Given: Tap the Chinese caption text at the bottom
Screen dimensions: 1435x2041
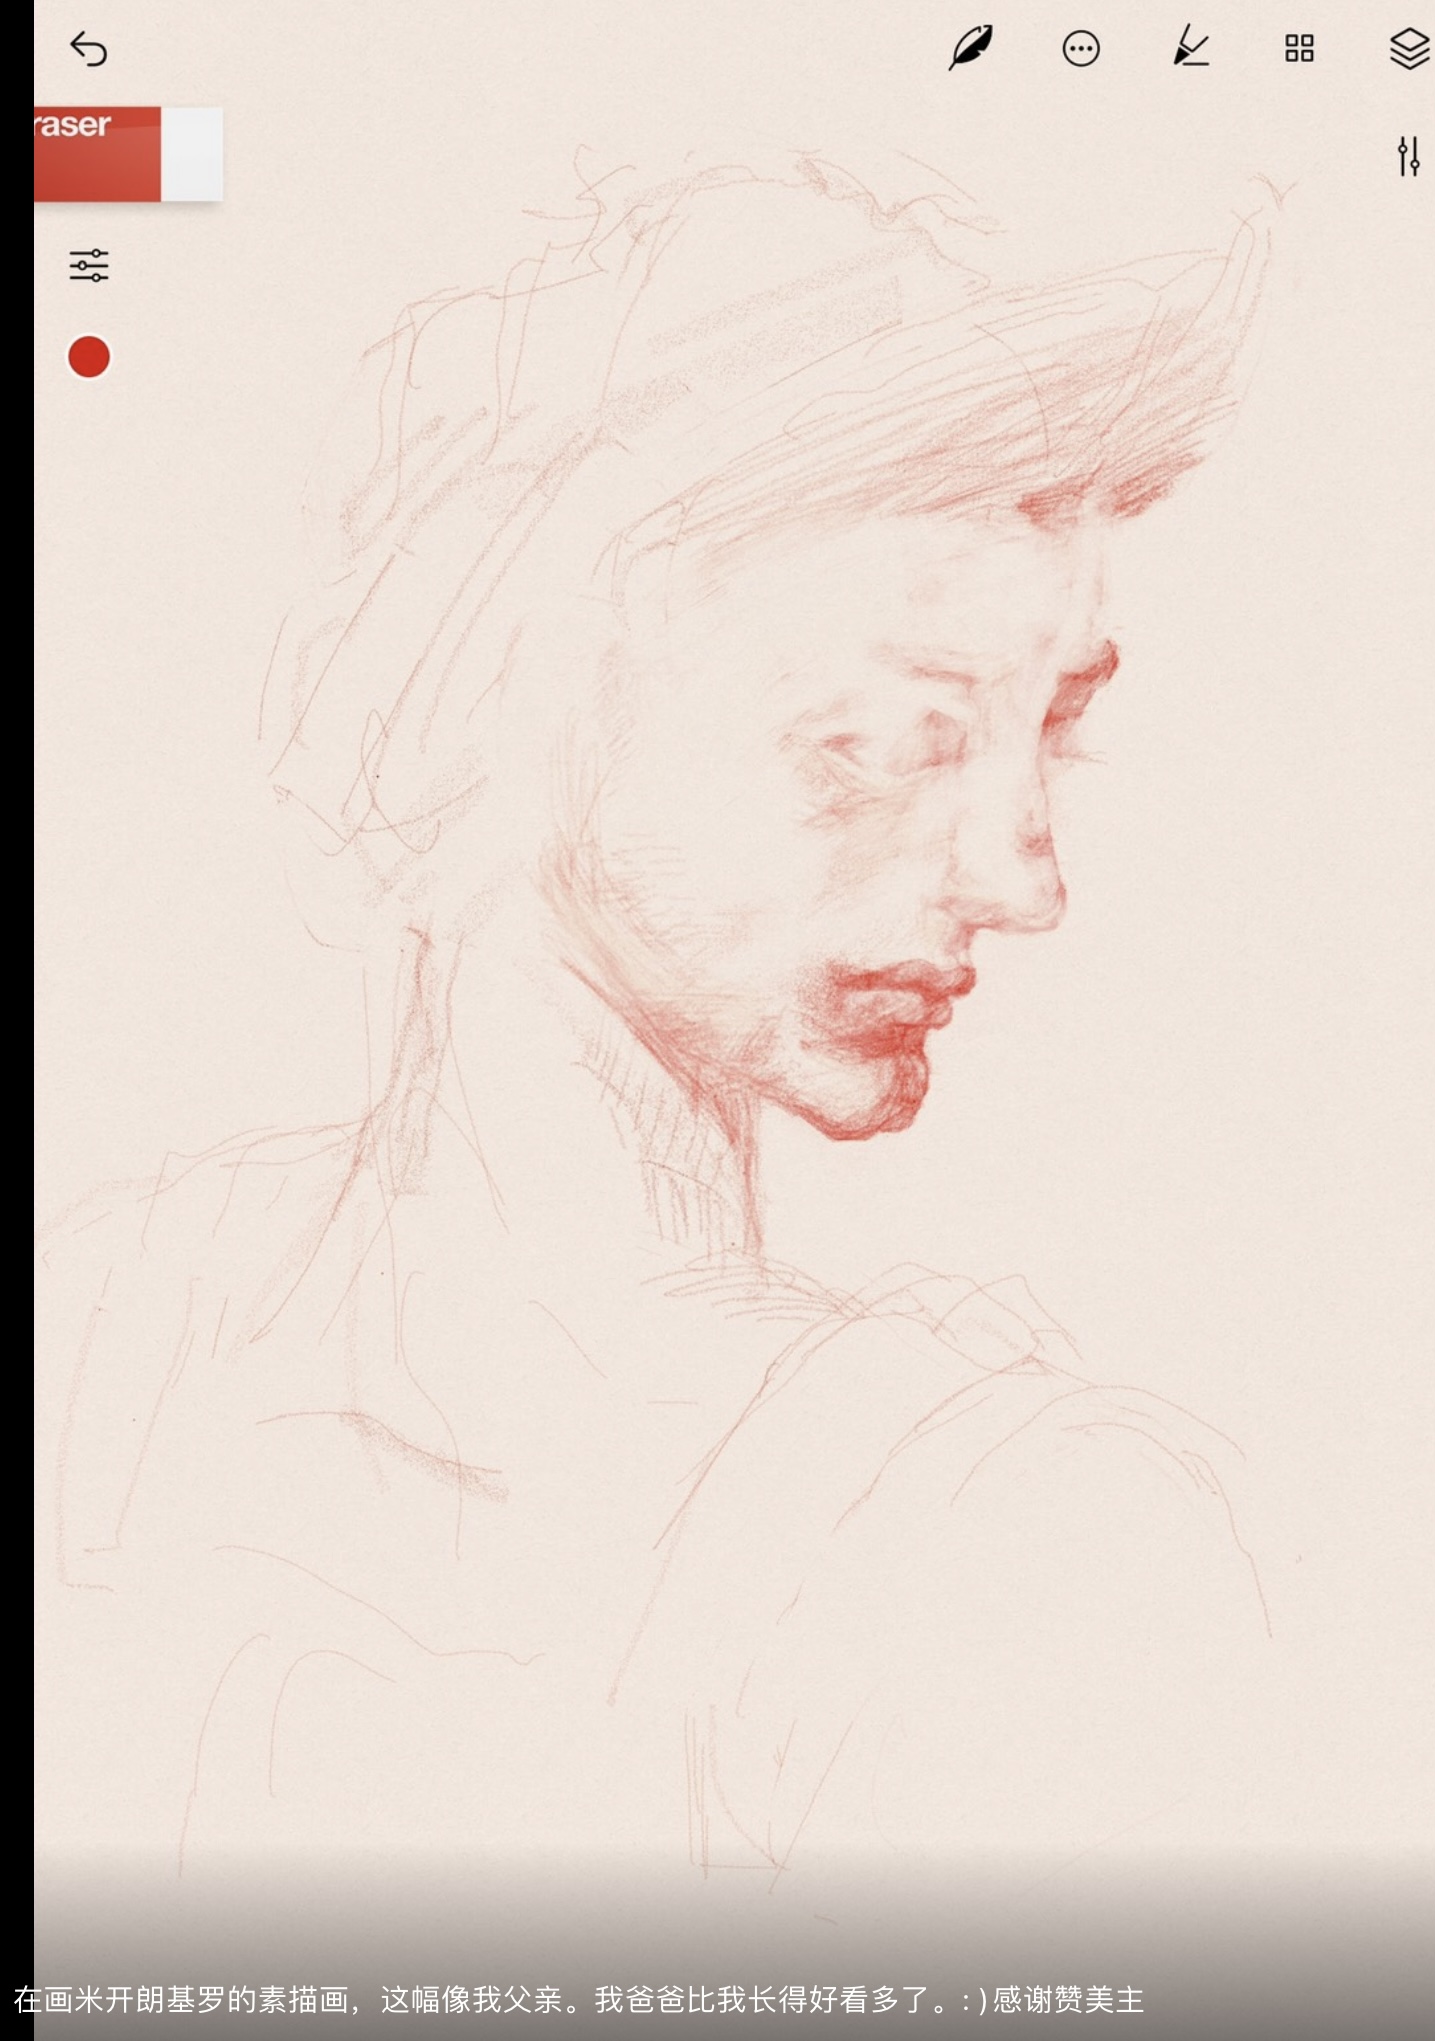Looking at the screenshot, I should pos(579,1999).
